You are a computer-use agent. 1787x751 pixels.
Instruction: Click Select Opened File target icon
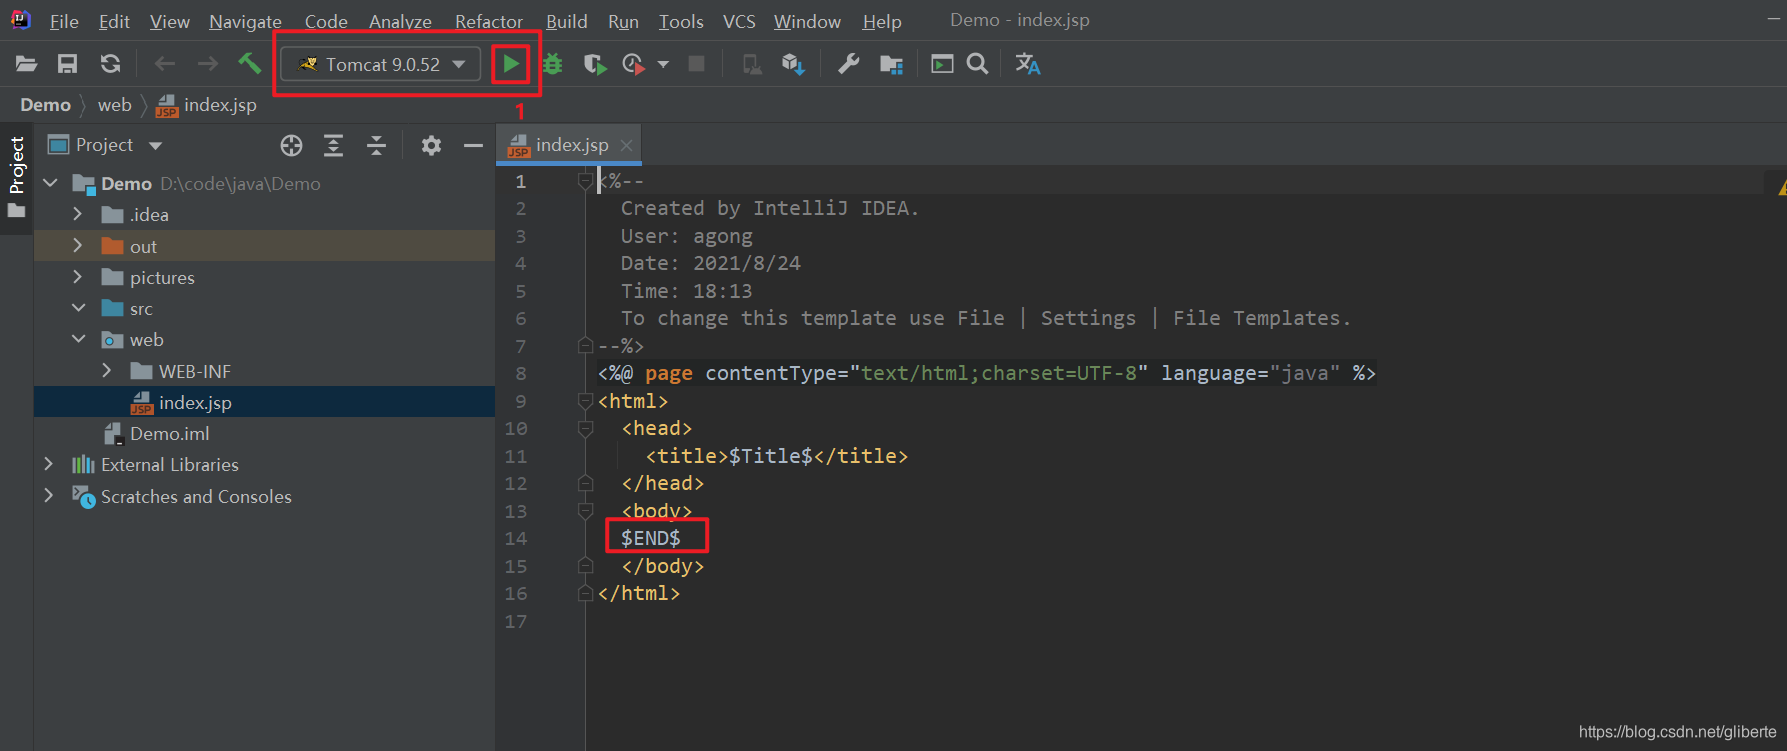(x=291, y=145)
